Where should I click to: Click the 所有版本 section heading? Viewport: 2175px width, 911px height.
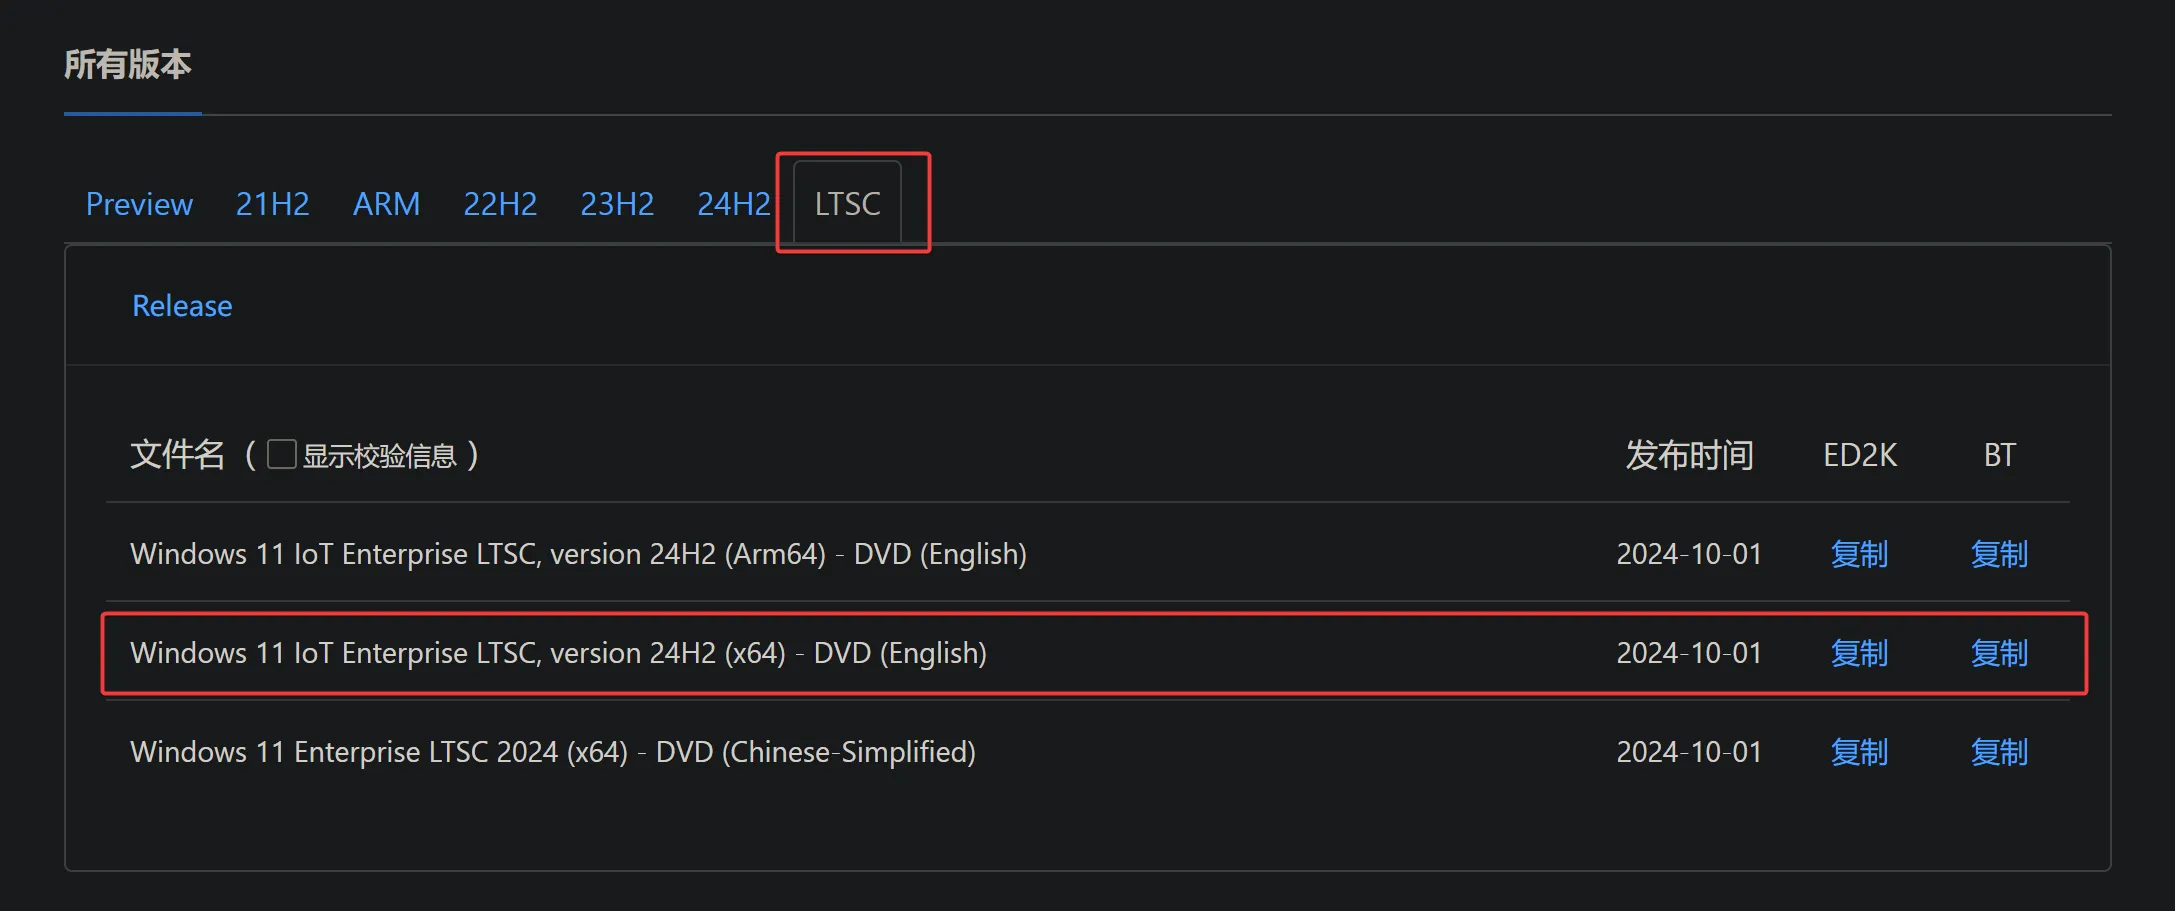coord(128,65)
